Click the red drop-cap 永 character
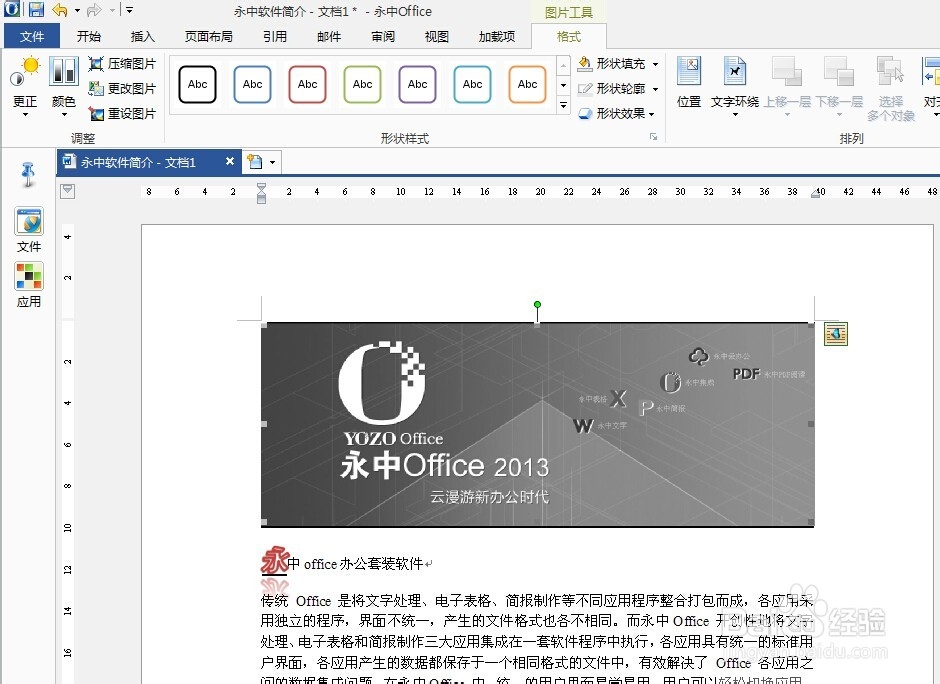Screen dimensions: 940x684 click(274, 562)
